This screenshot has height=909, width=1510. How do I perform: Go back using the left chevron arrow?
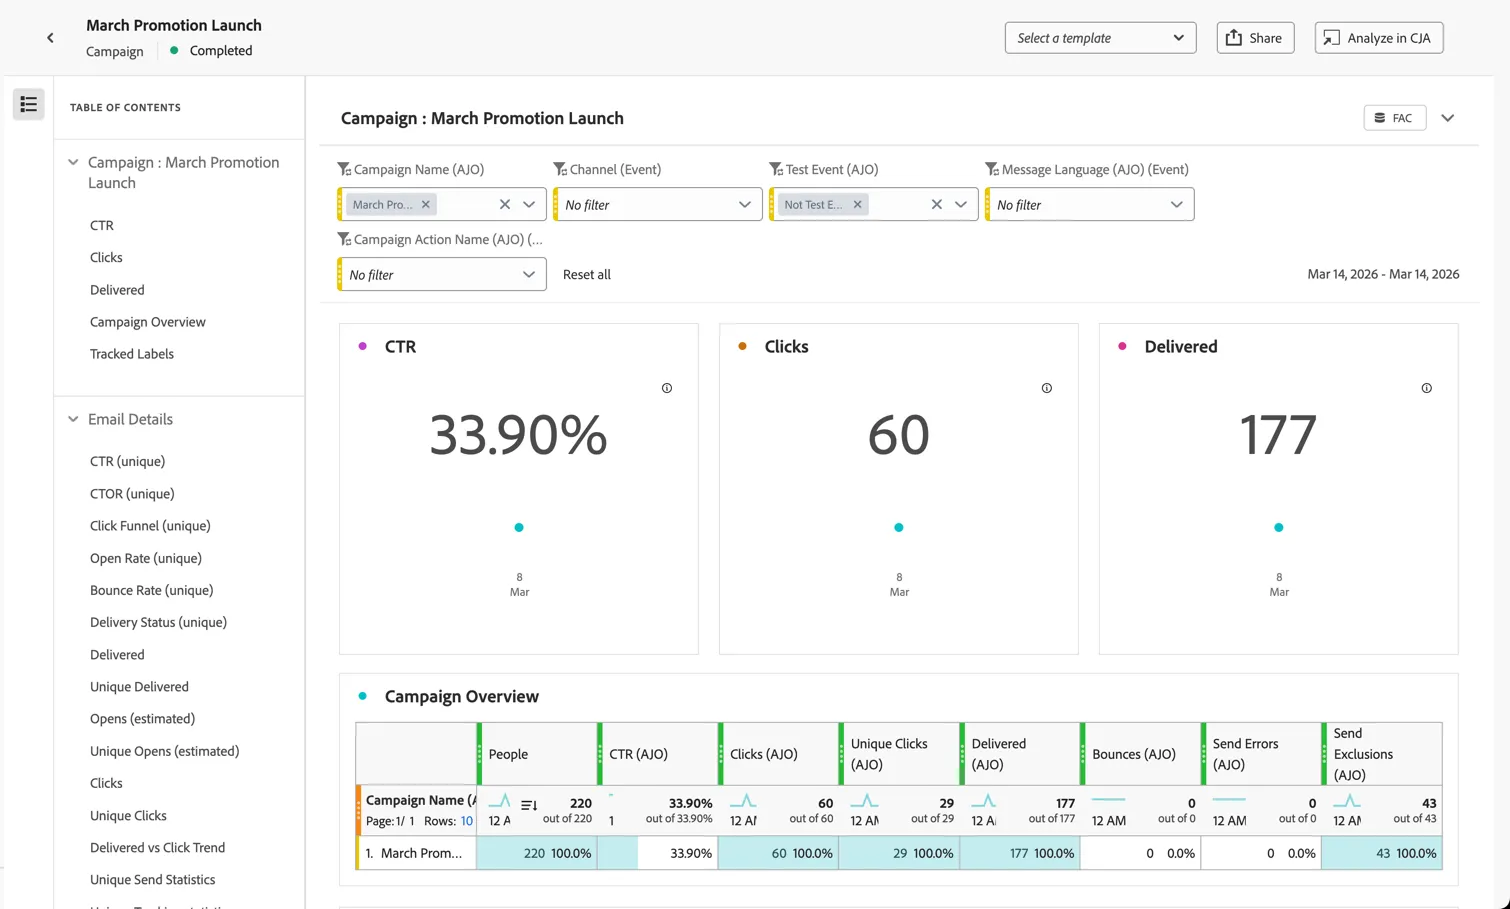(50, 38)
